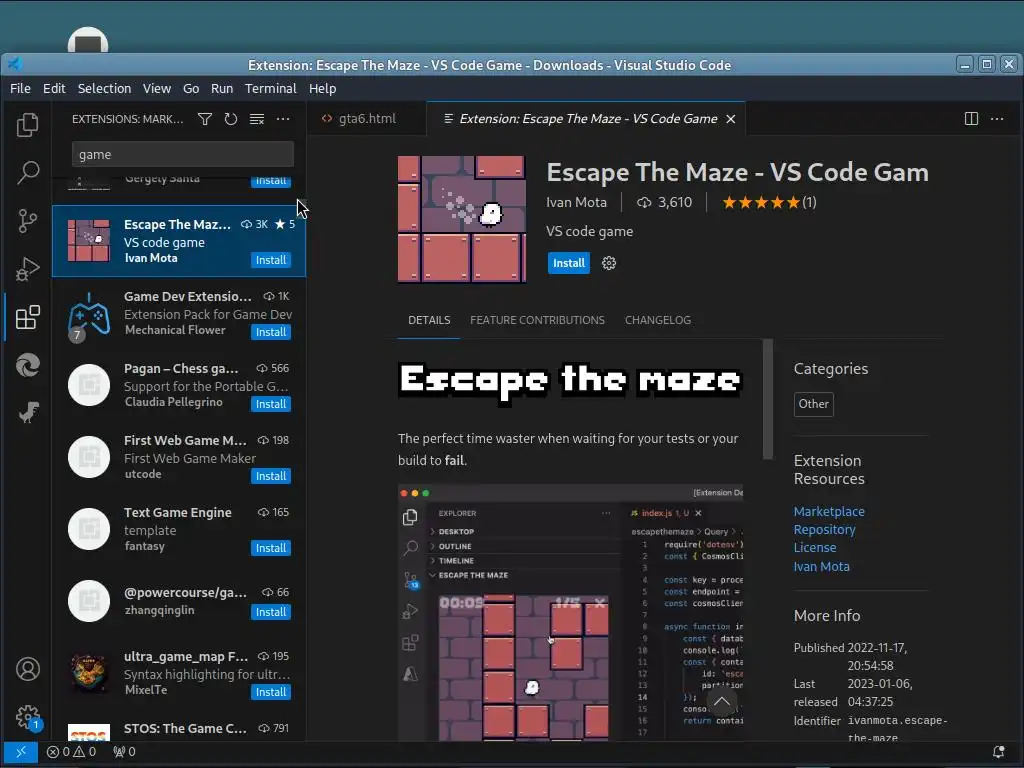Screen dimensions: 1024x768
Task: Open the Repository resource link
Action: [x=824, y=530]
